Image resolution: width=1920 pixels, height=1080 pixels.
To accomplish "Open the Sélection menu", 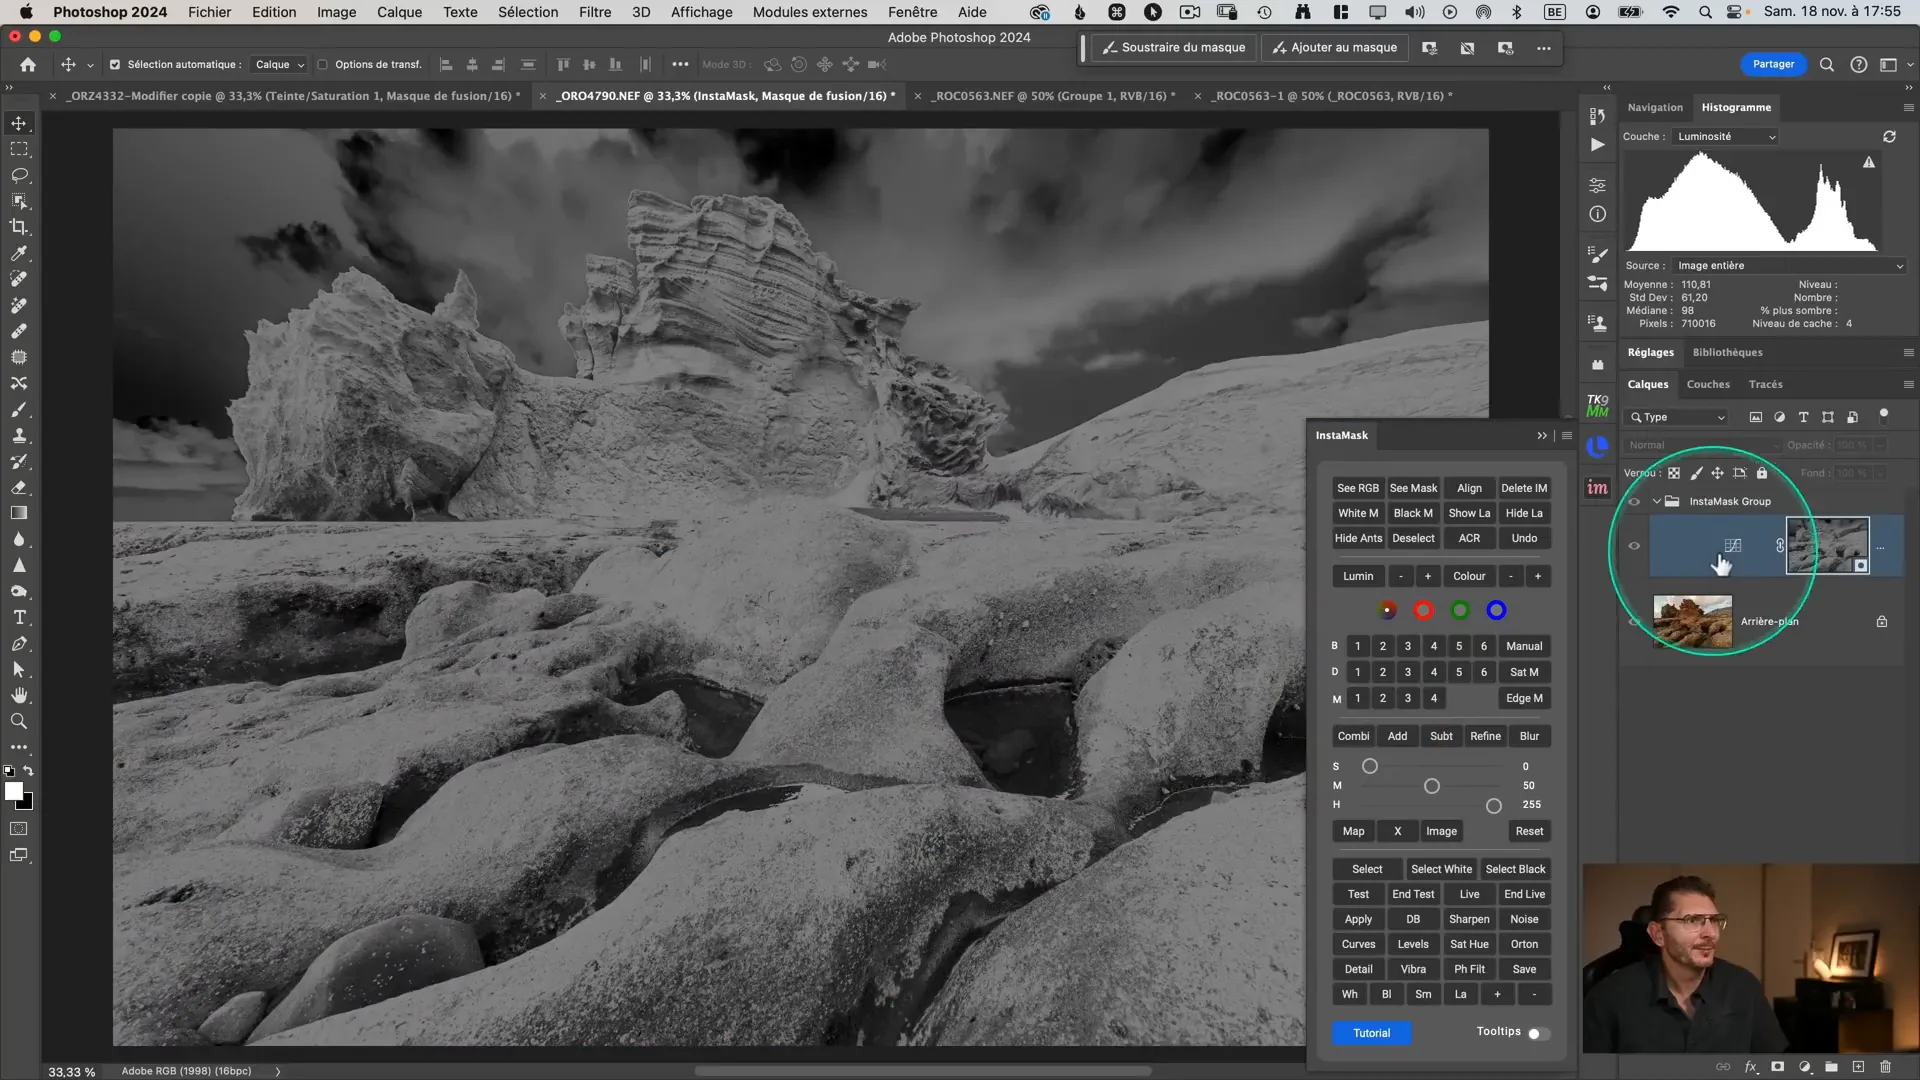I will point(528,12).
